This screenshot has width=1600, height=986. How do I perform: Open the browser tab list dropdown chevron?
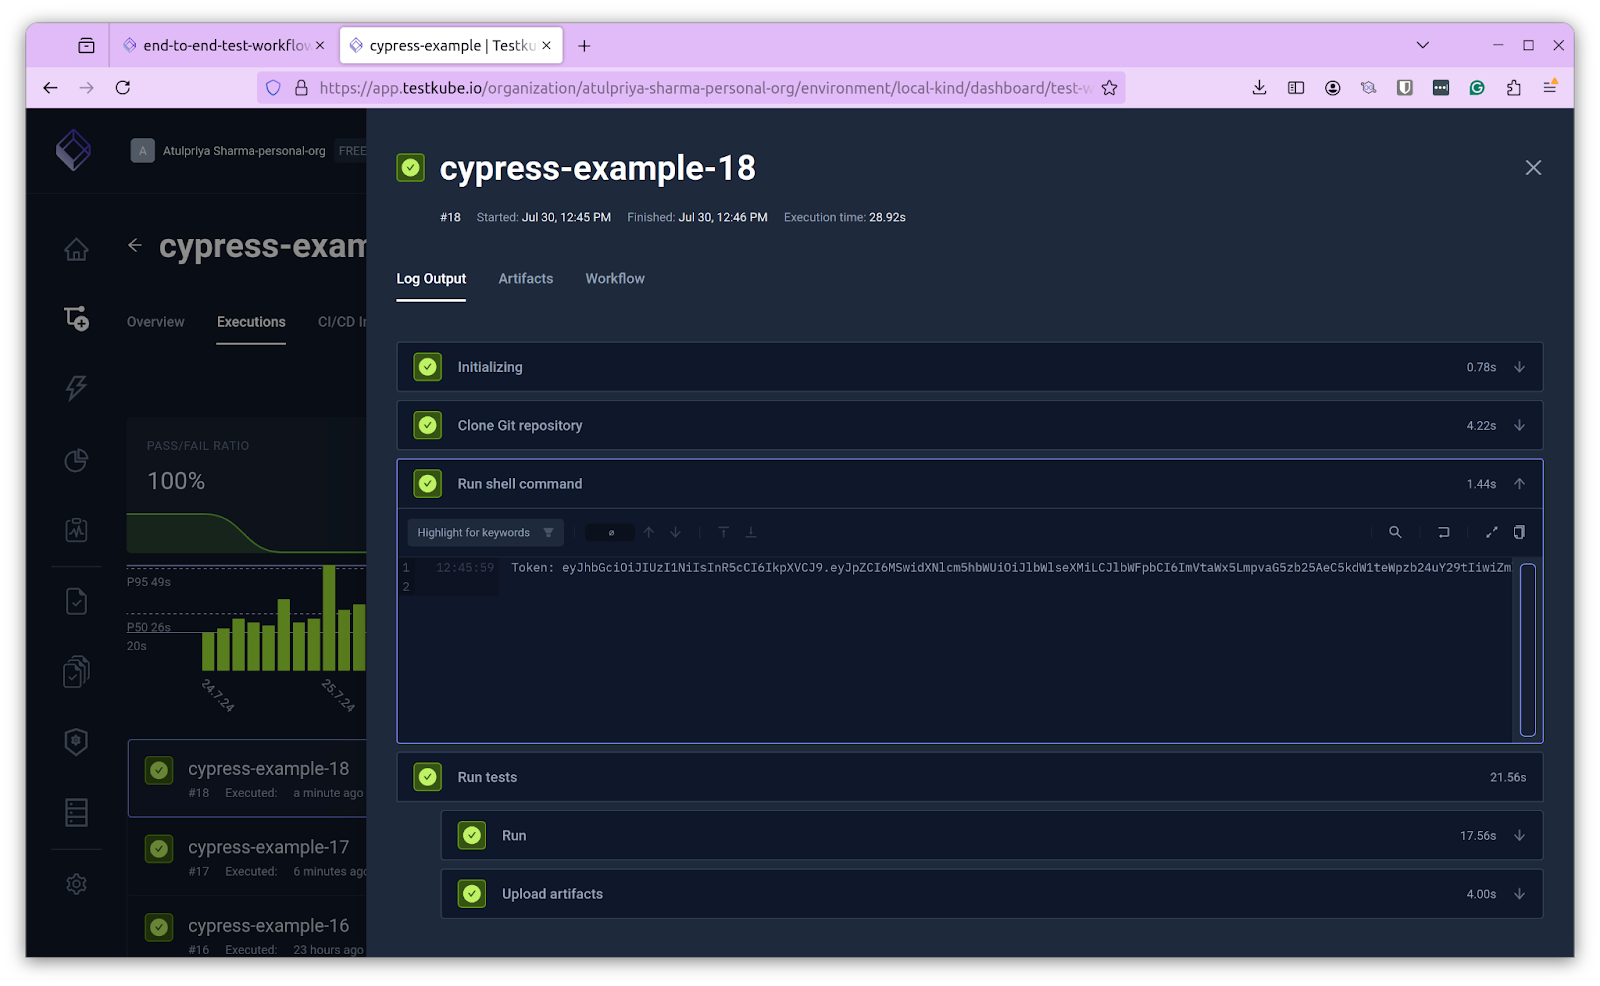[1422, 45]
